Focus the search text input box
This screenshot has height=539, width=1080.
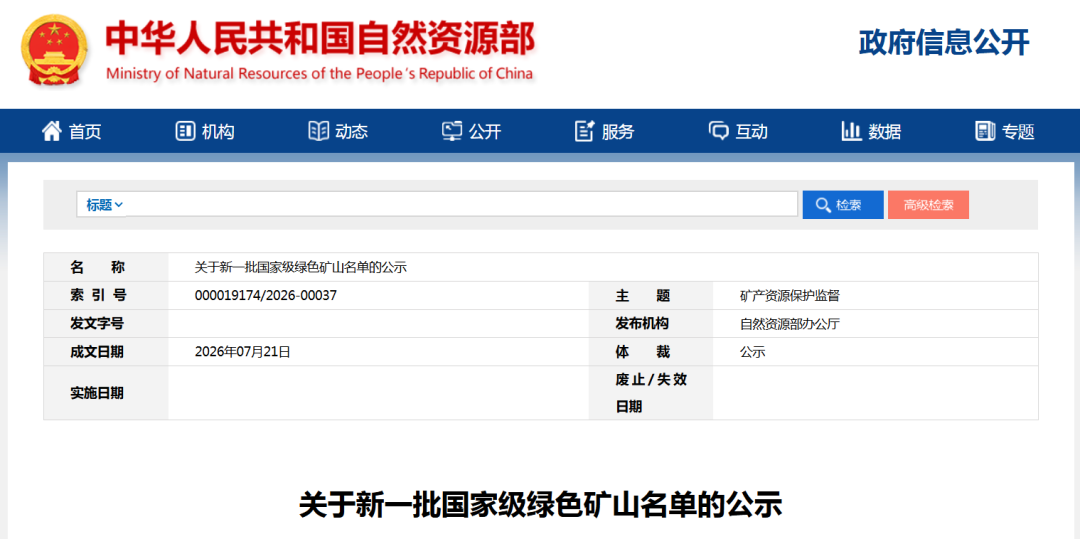click(461, 204)
